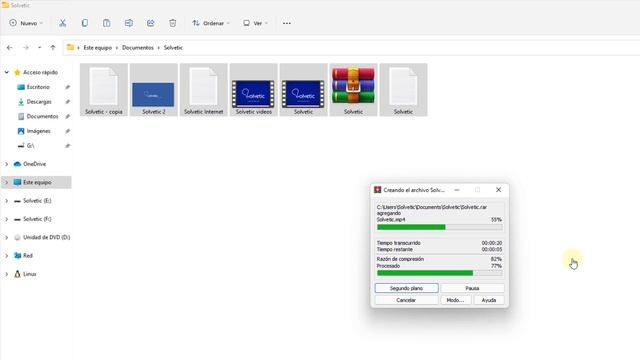
Task: Click the Modo... button
Action: (x=456, y=300)
